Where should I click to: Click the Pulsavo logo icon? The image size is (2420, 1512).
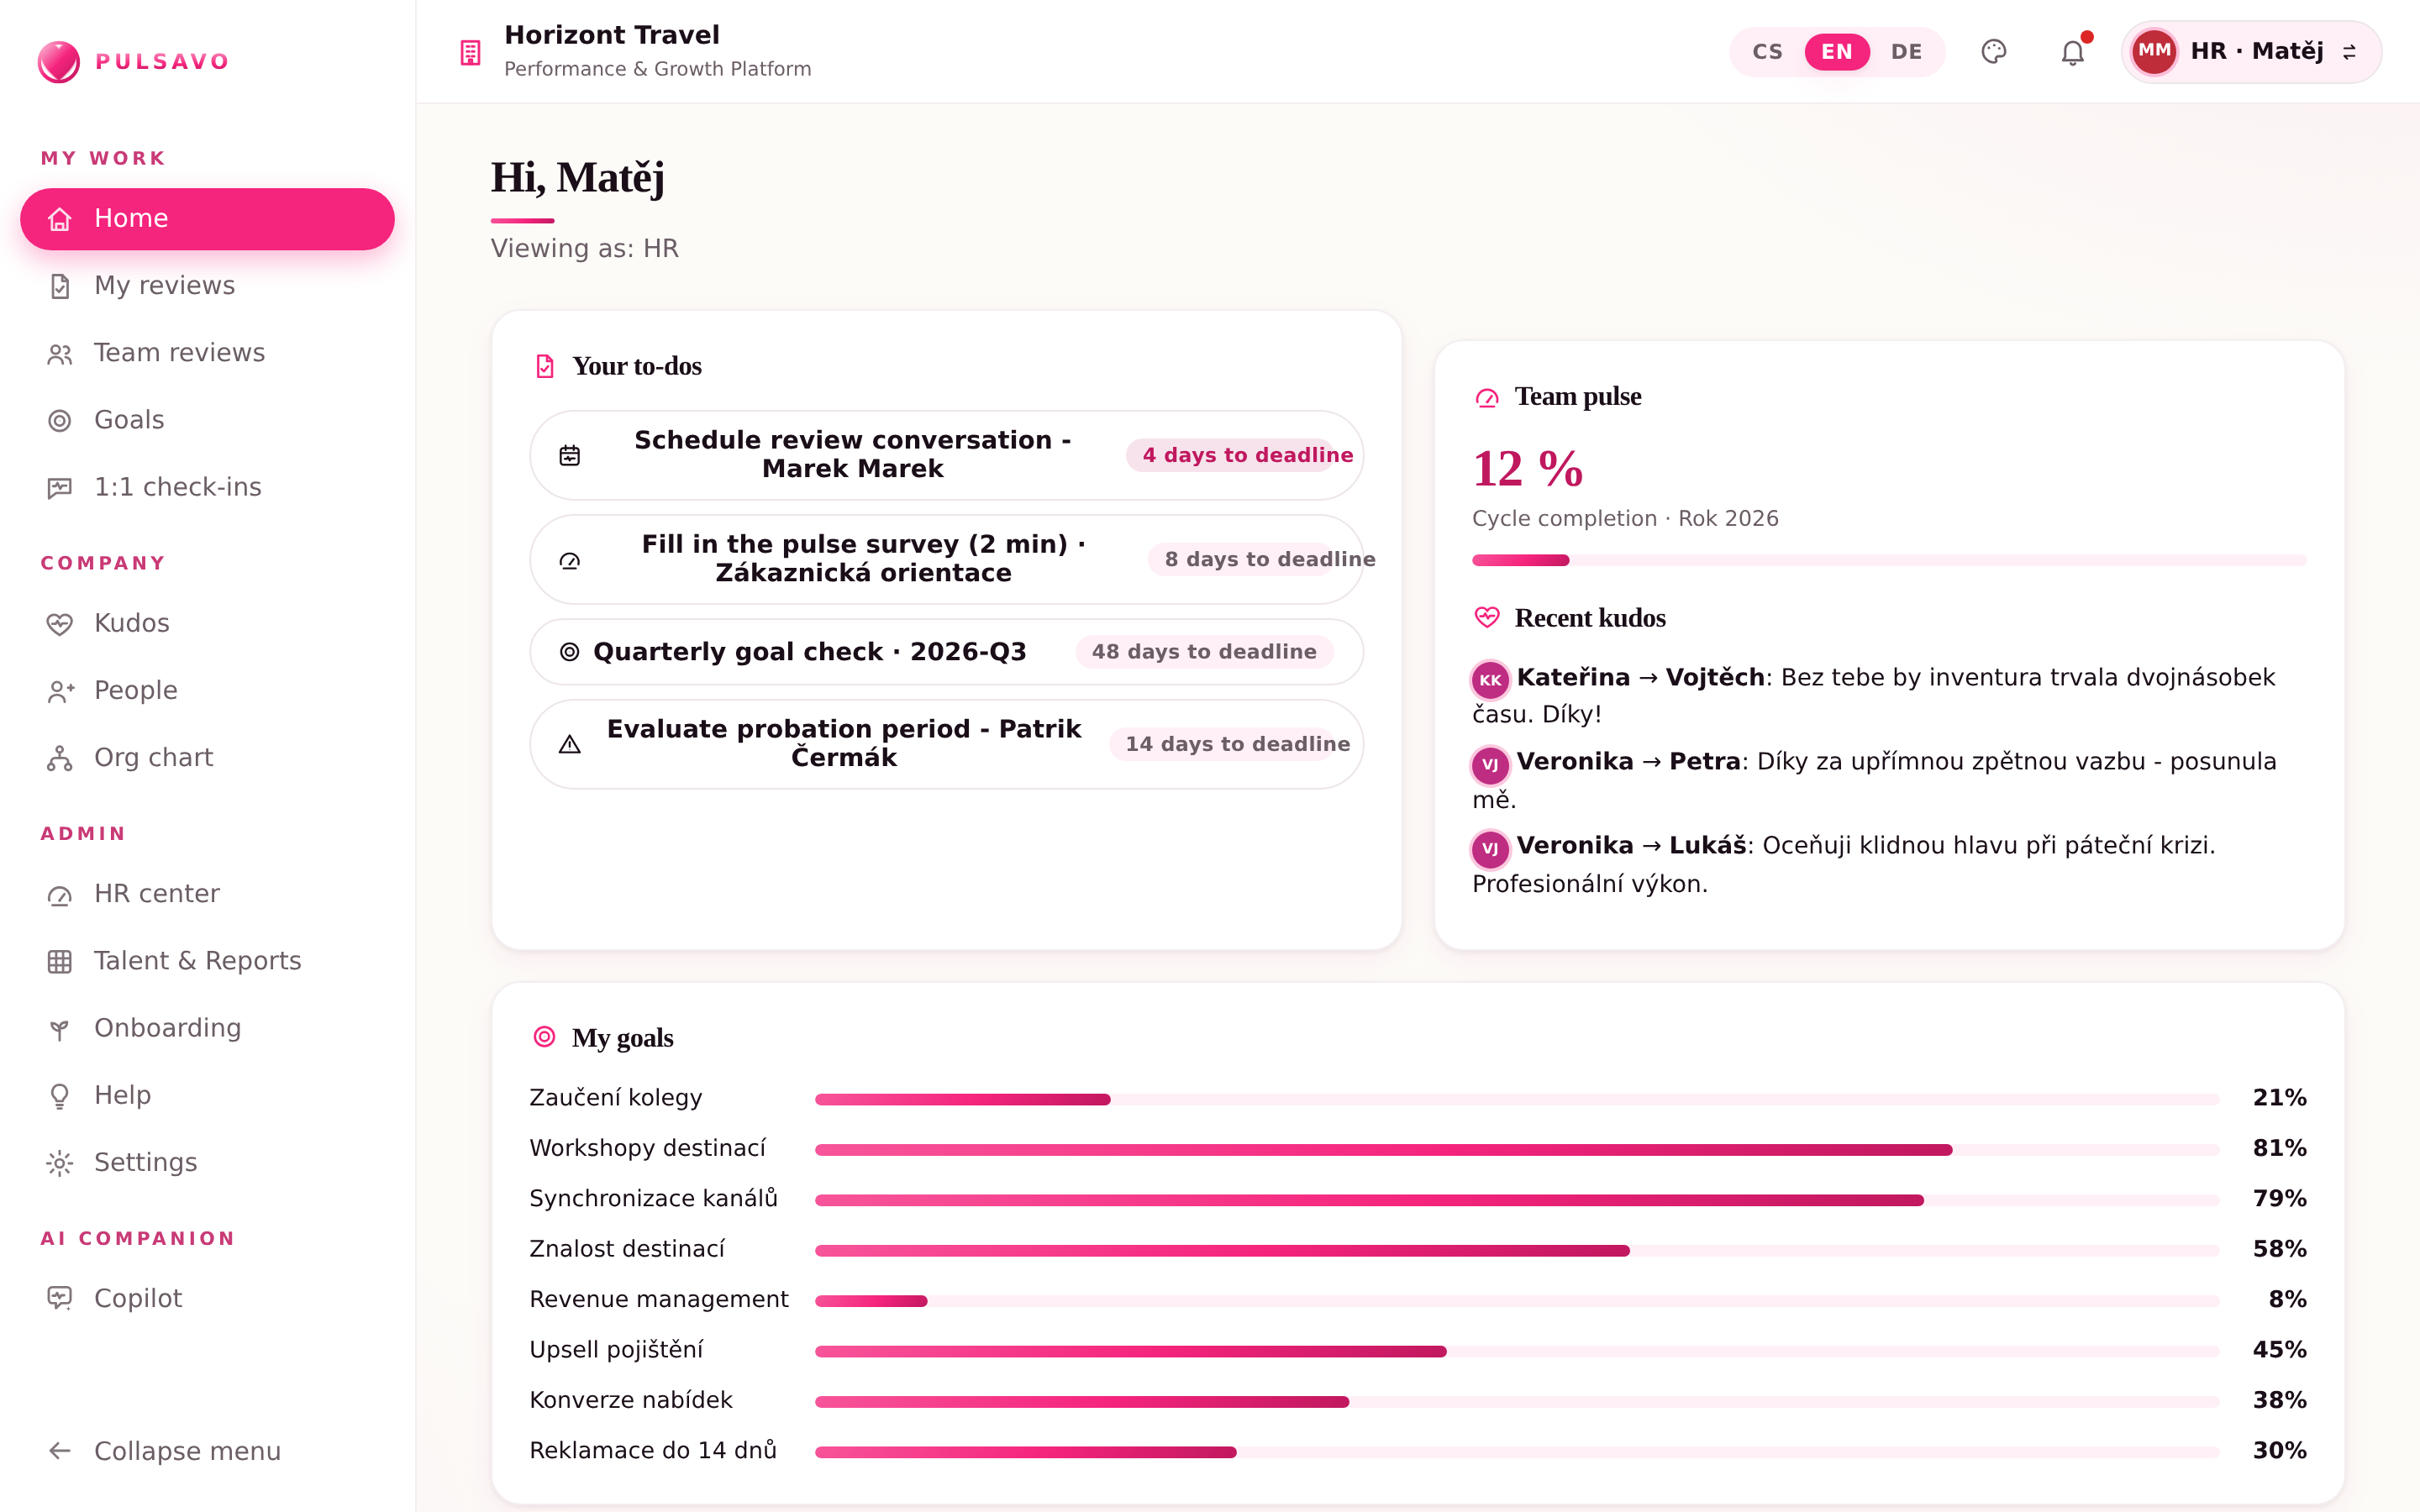pyautogui.click(x=59, y=62)
